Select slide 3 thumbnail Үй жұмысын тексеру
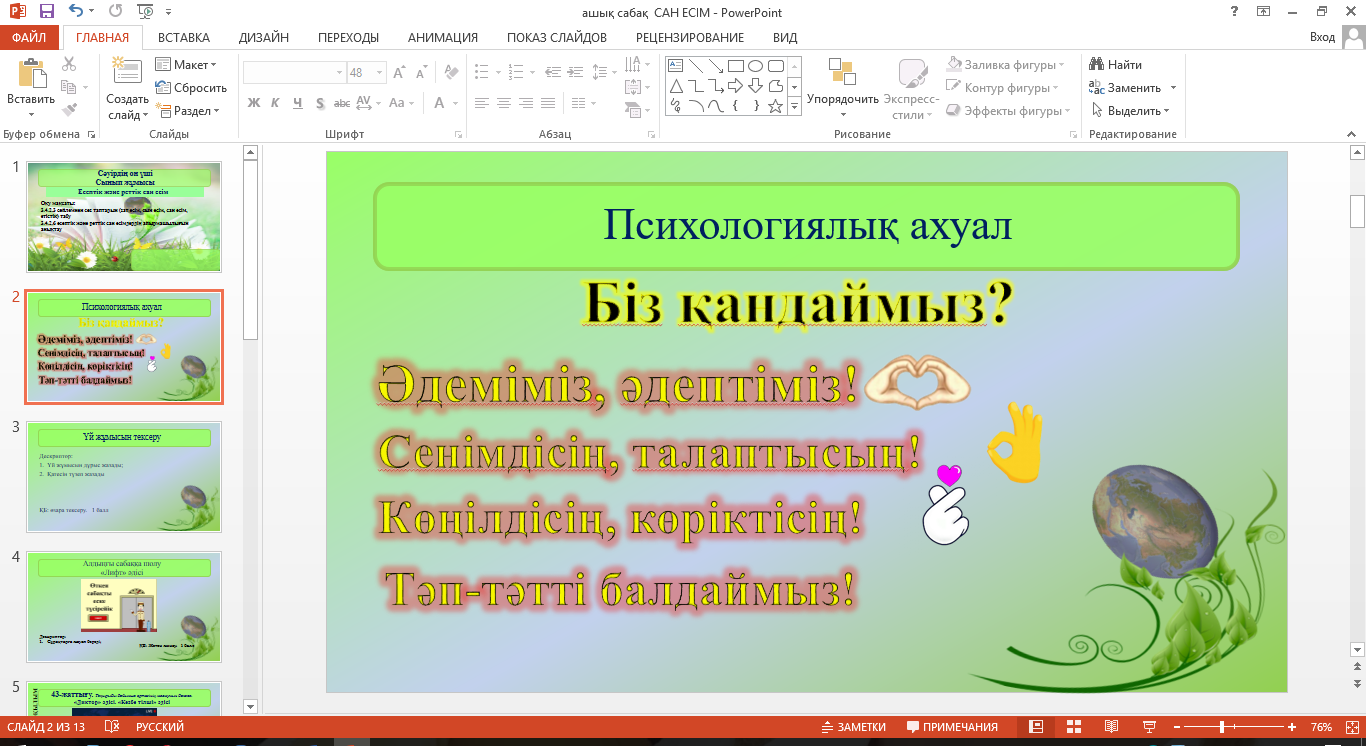1366x746 pixels. [x=124, y=476]
